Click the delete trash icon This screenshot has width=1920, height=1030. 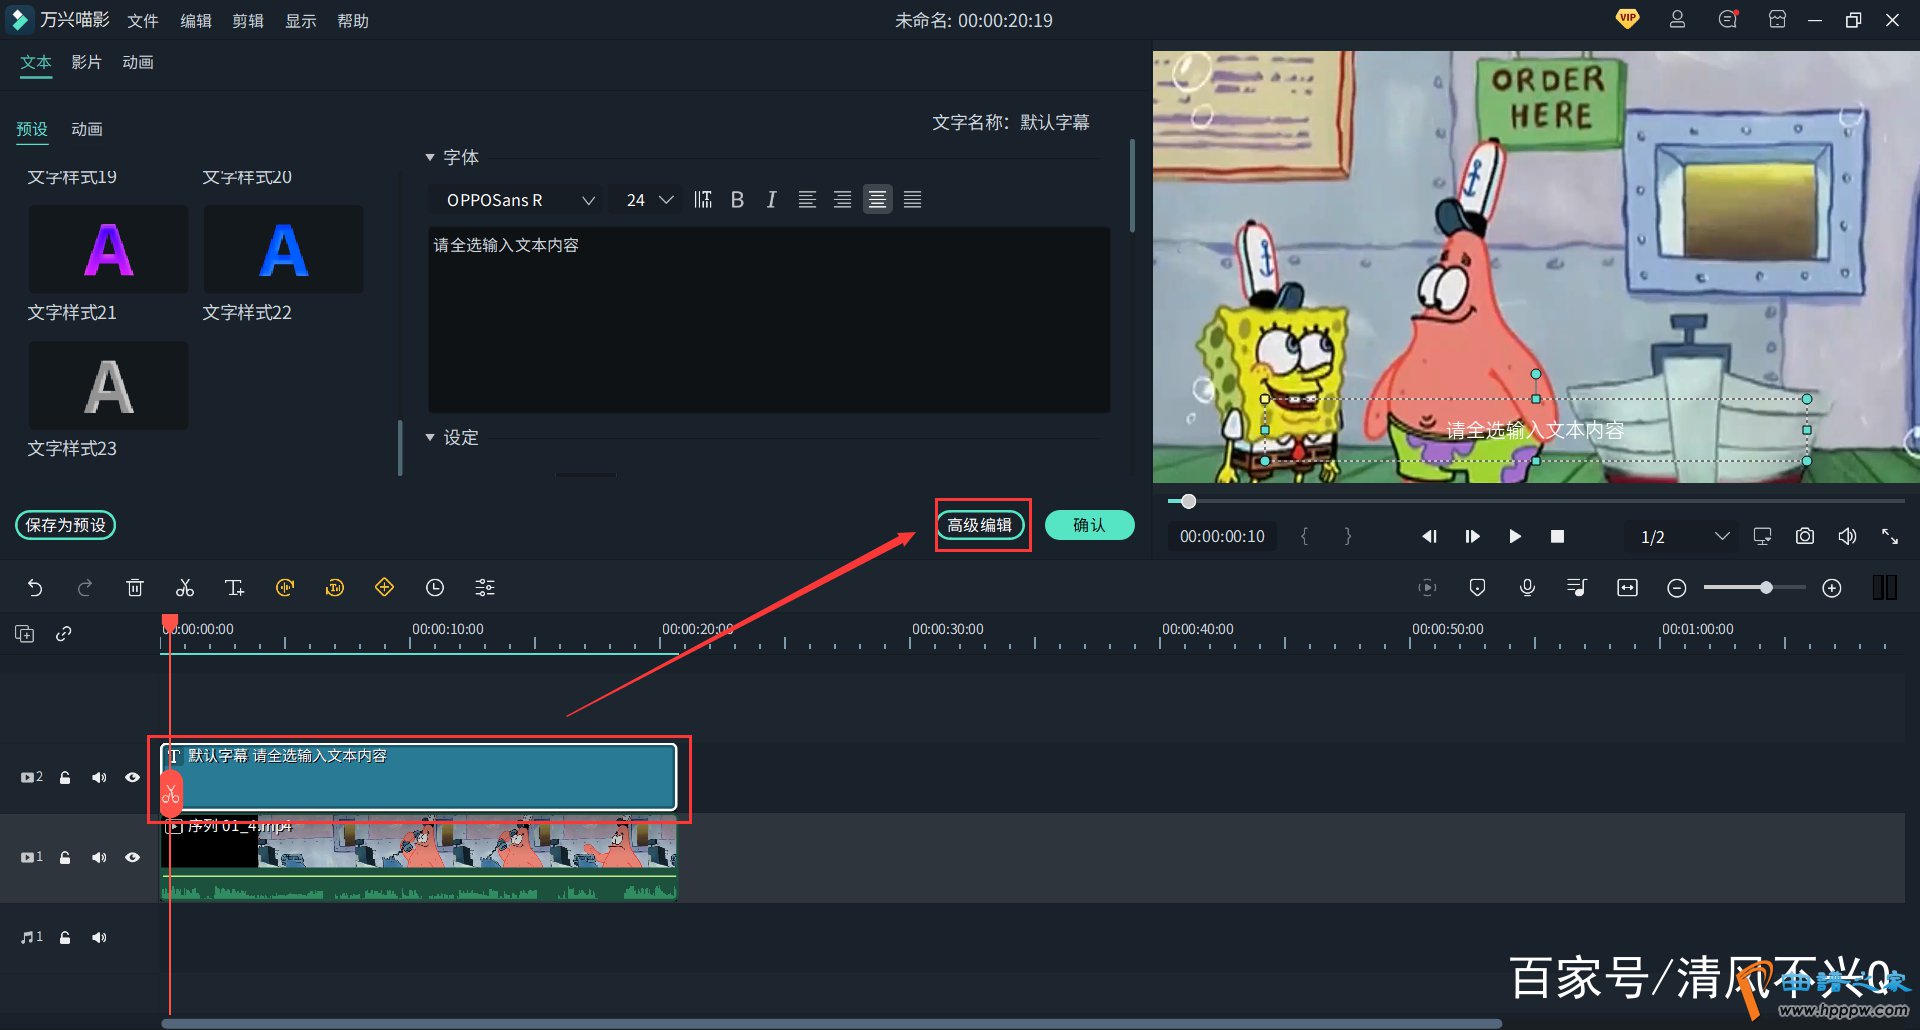tap(135, 588)
